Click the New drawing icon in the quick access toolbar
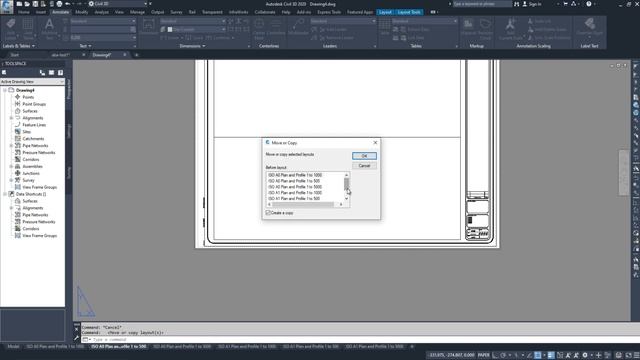 19,4
